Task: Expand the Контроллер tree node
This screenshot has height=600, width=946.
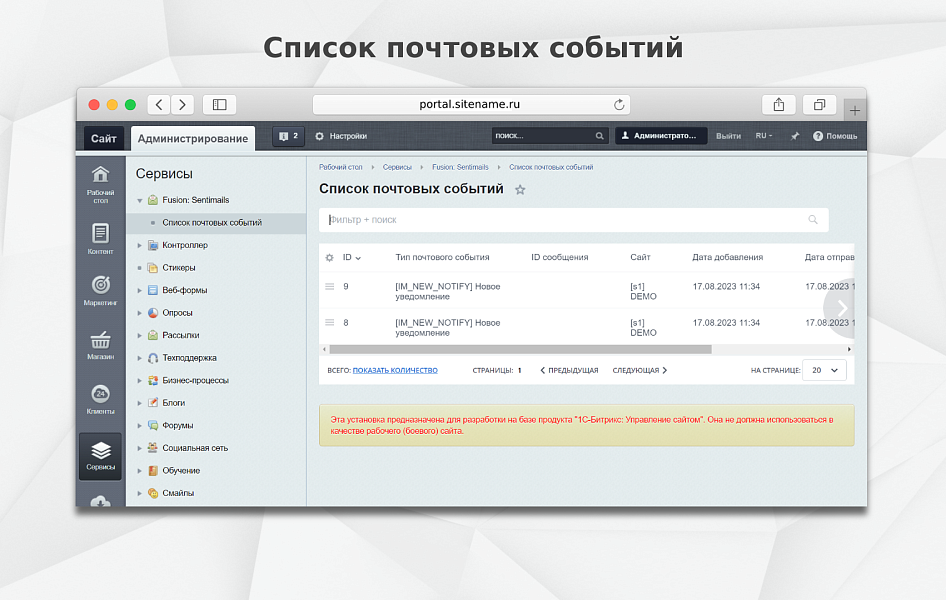Action: coord(140,245)
